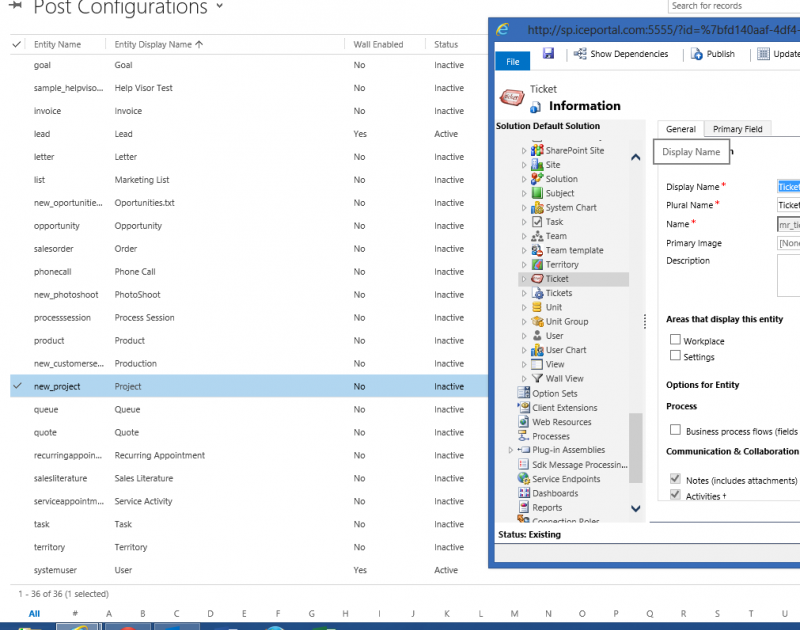This screenshot has width=800, height=630.
Task: Sort by the Wall Enabled column header
Action: 378,44
